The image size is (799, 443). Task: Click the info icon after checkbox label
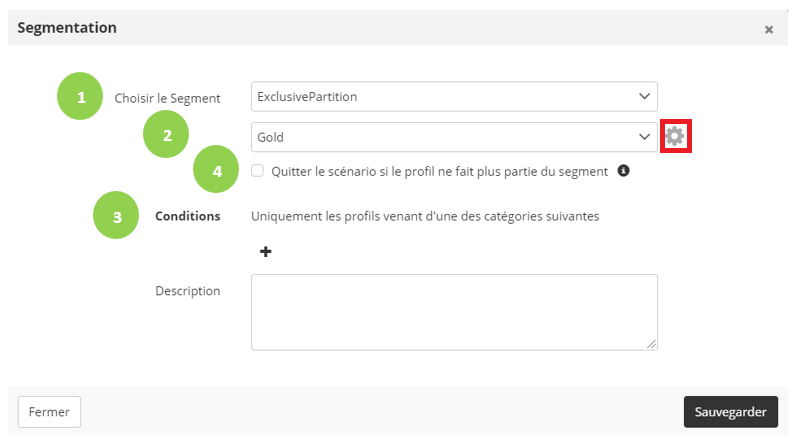click(x=623, y=171)
